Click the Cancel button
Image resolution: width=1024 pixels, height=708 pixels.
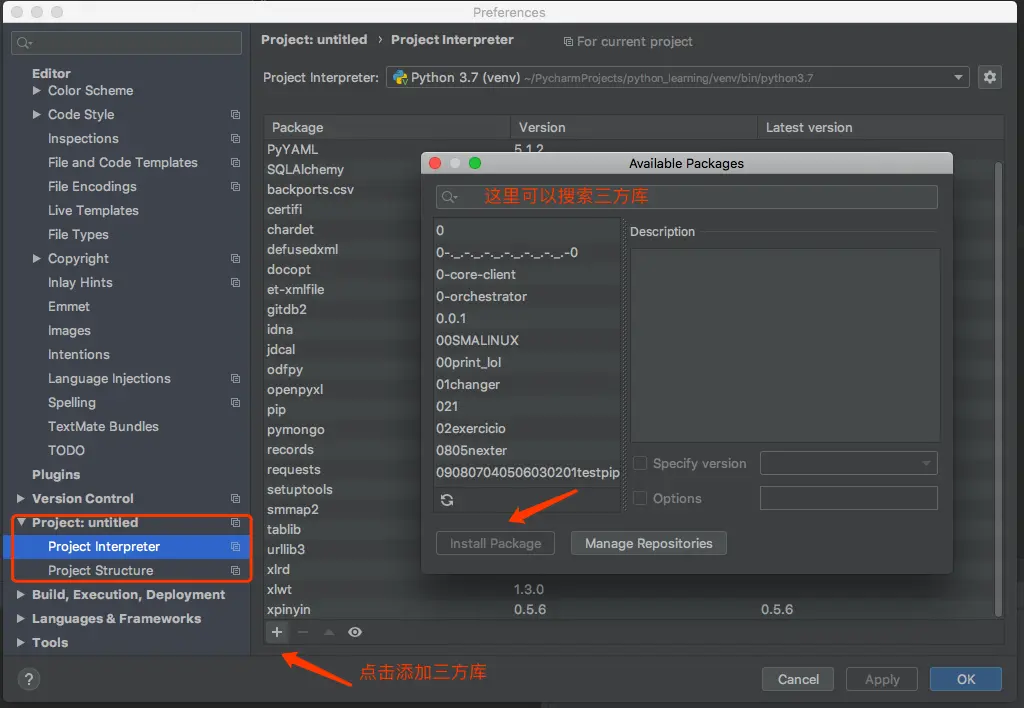click(798, 679)
